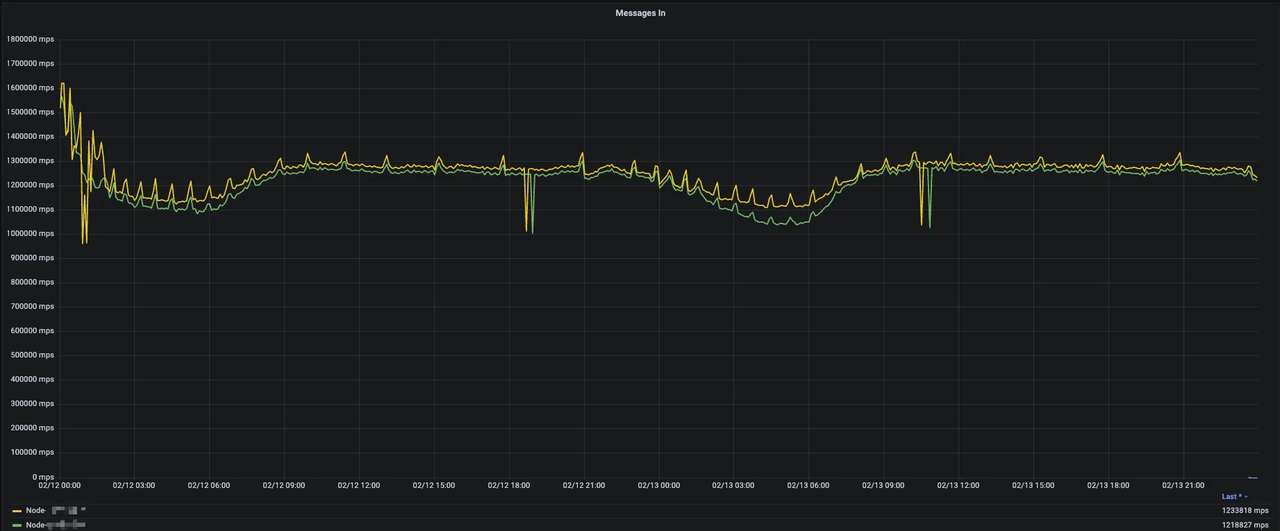Click the 02/13 12:00 time axis label
Image resolution: width=1280 pixels, height=531 pixels.
click(958, 485)
